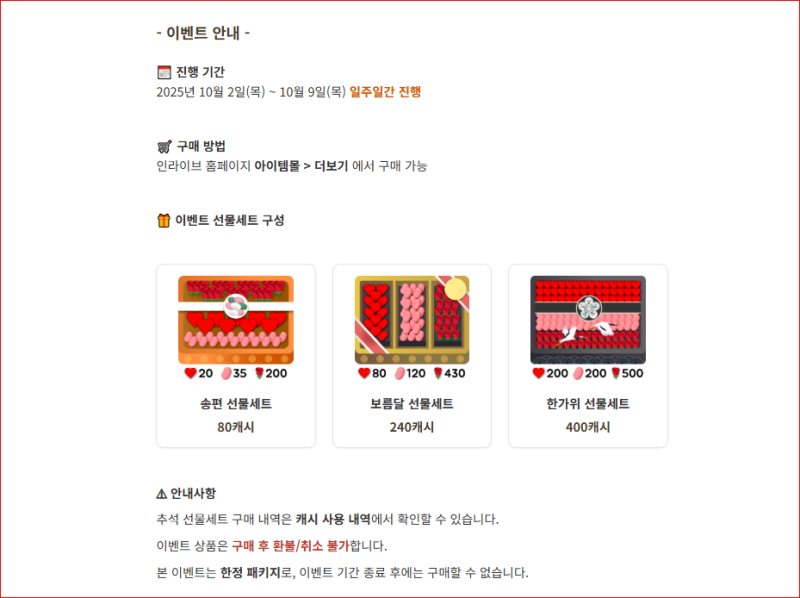Click the red heart icon showing 20
This screenshot has height=598, width=800.
(190, 373)
